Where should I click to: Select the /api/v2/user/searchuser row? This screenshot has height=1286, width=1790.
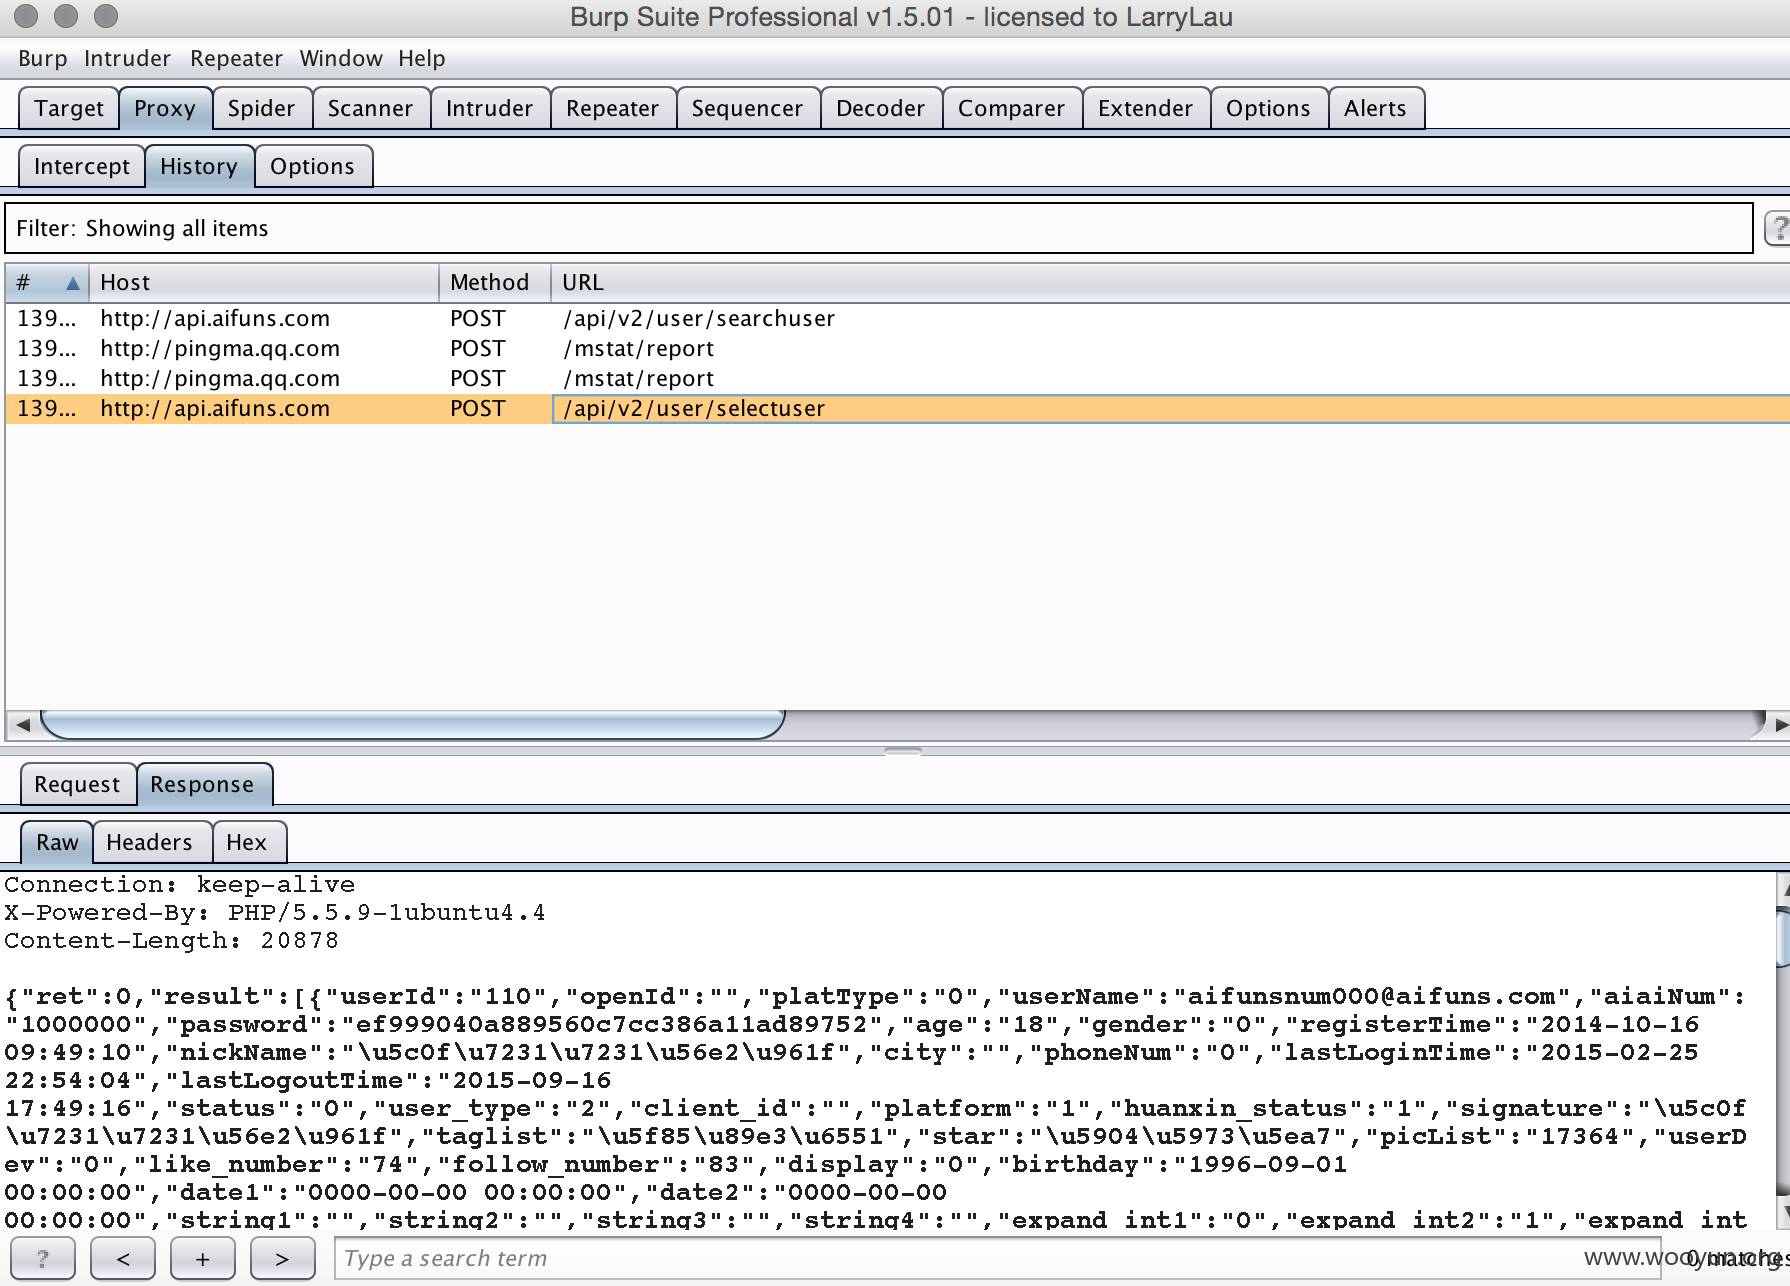click(x=897, y=319)
